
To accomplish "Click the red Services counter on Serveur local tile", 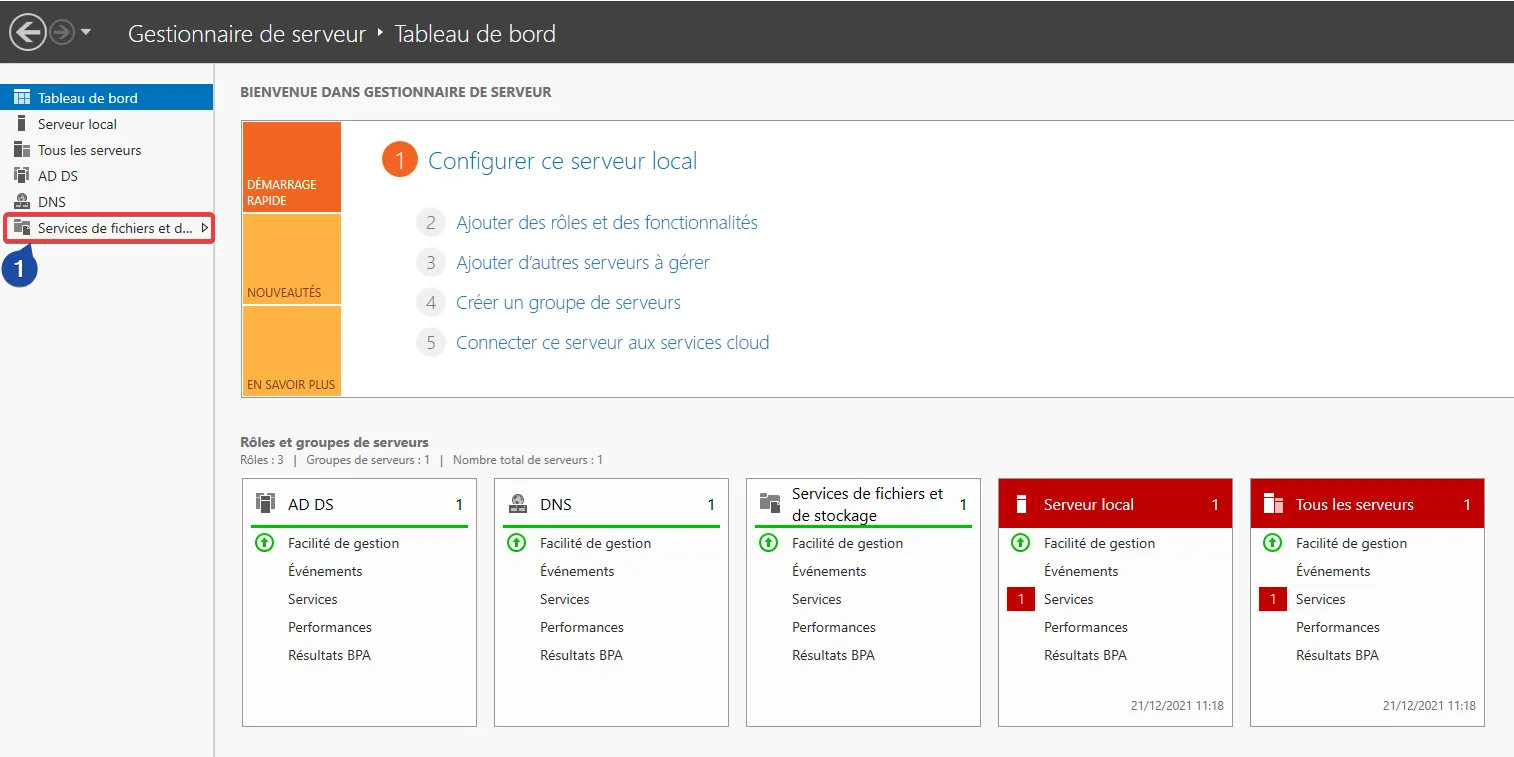I will pos(1020,598).
